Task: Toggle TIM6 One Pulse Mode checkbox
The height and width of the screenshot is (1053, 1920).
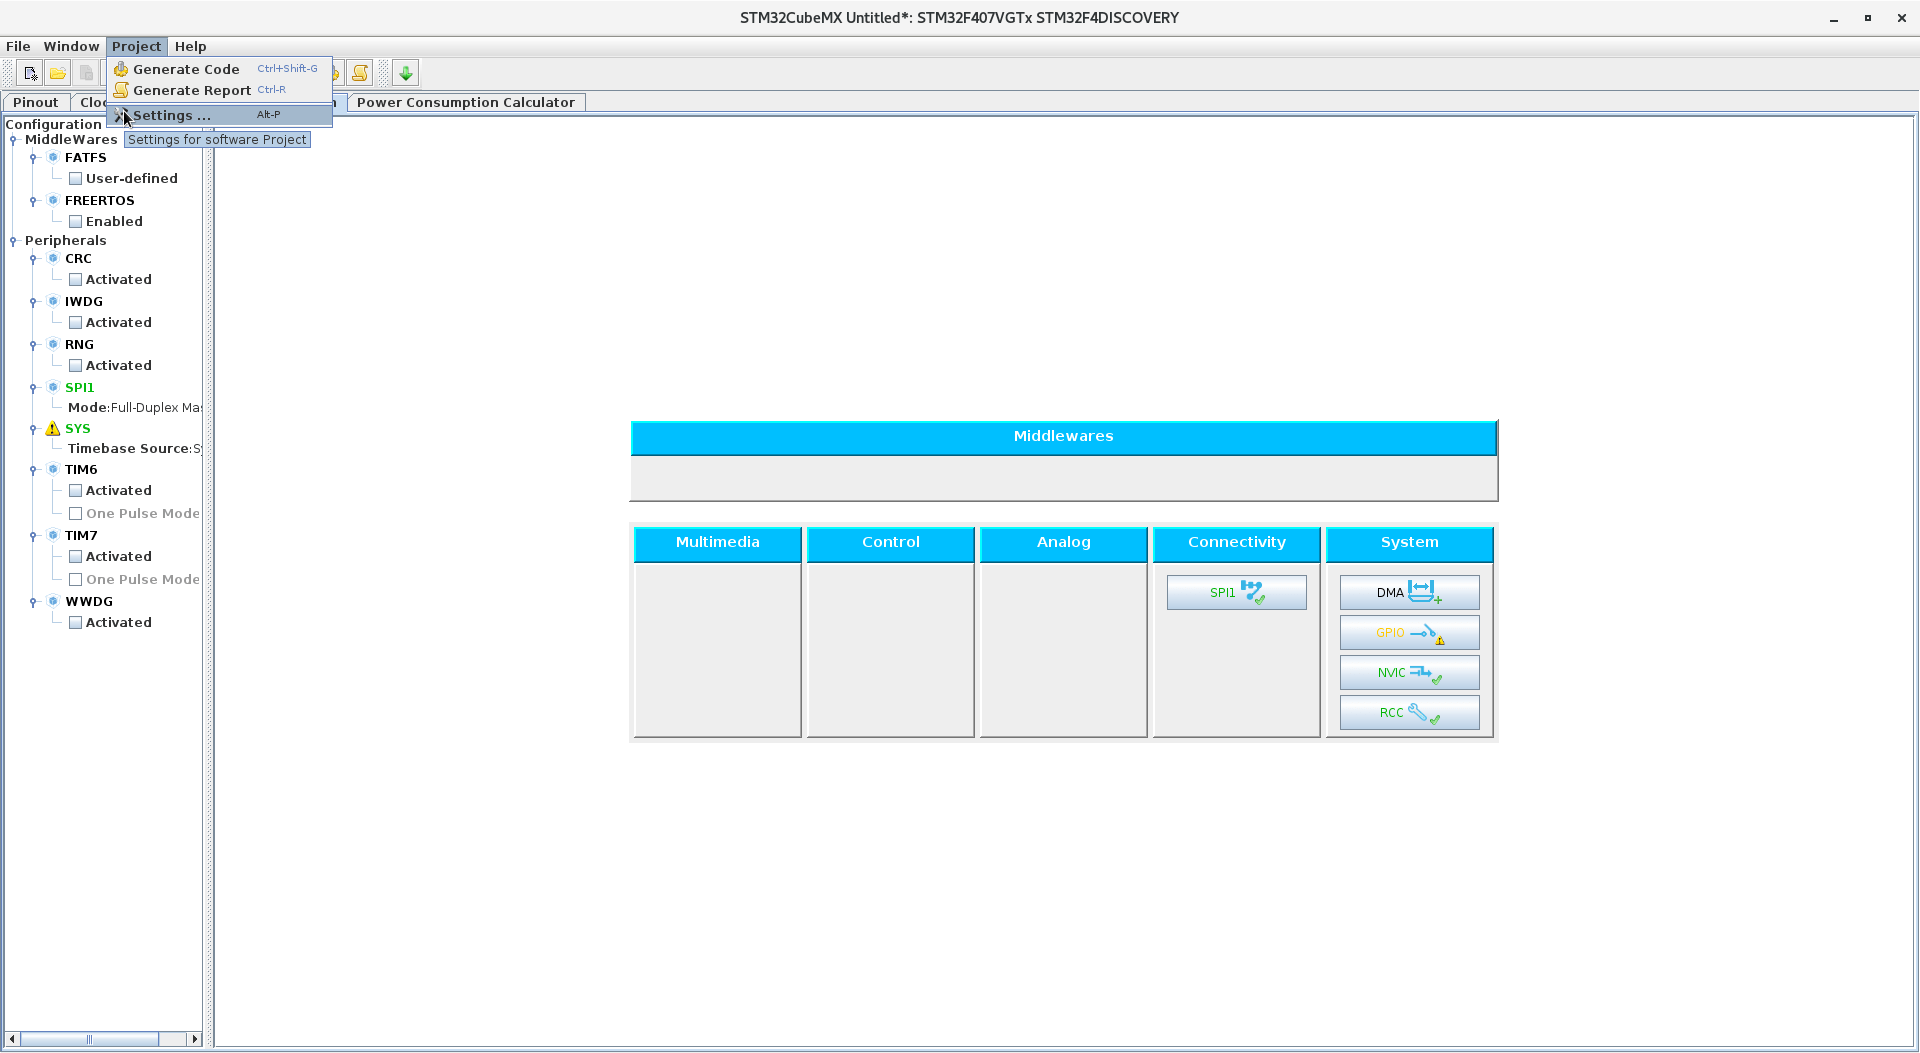Action: tap(75, 514)
